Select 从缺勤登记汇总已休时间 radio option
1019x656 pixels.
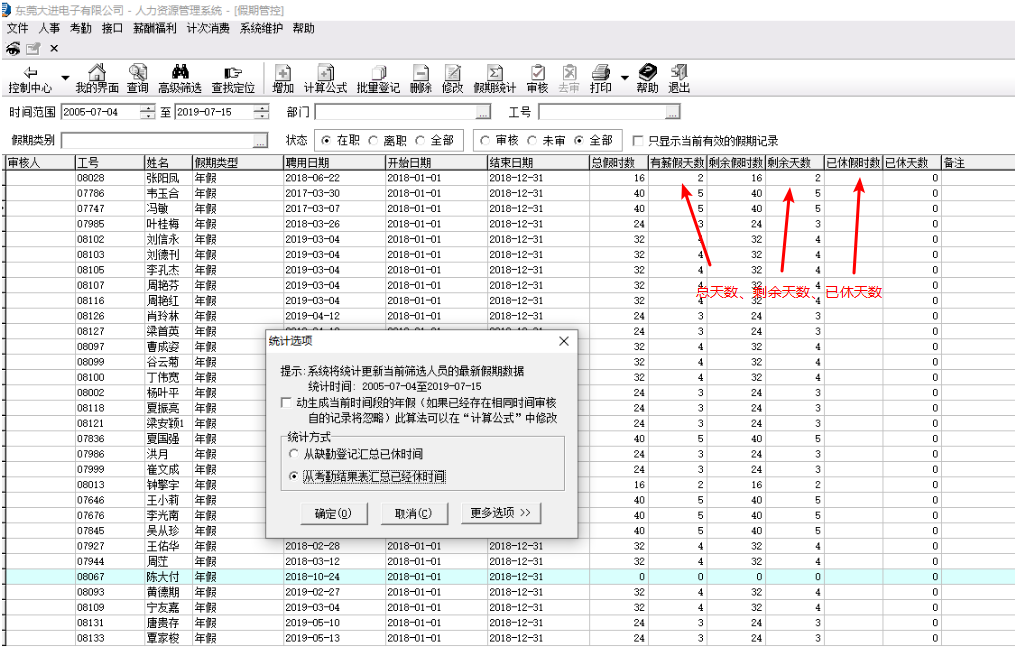pyautogui.click(x=294, y=454)
